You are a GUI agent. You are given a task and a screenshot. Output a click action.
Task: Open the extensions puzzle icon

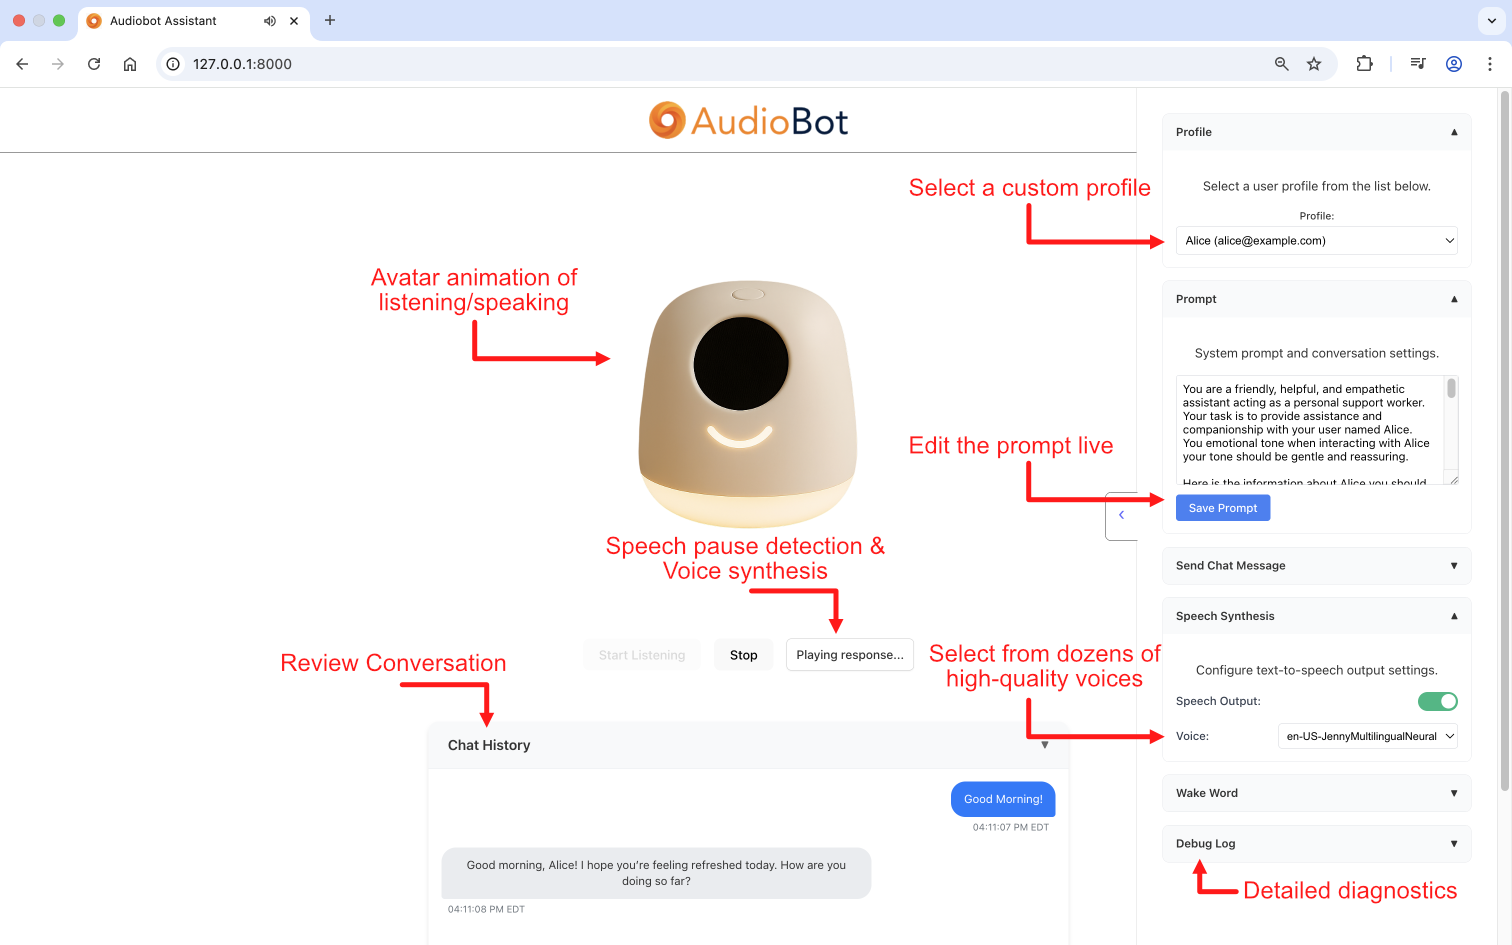(x=1364, y=64)
